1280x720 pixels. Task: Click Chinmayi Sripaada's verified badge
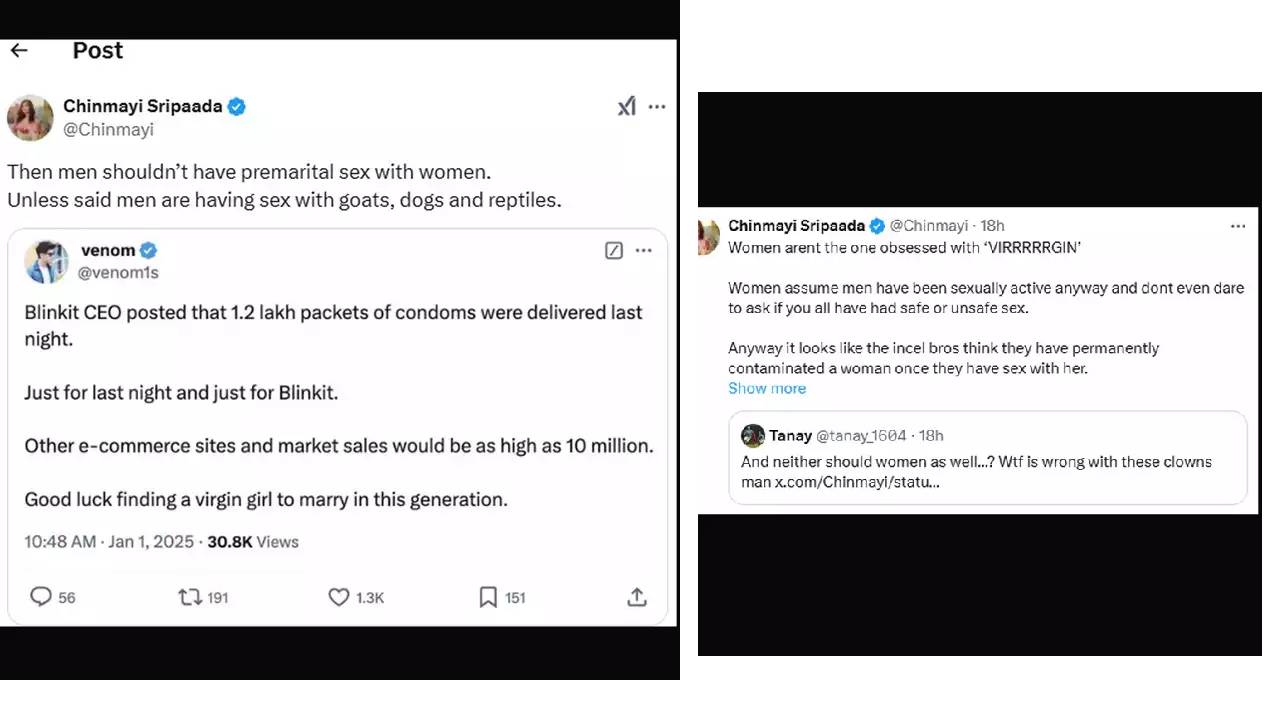coord(237,107)
